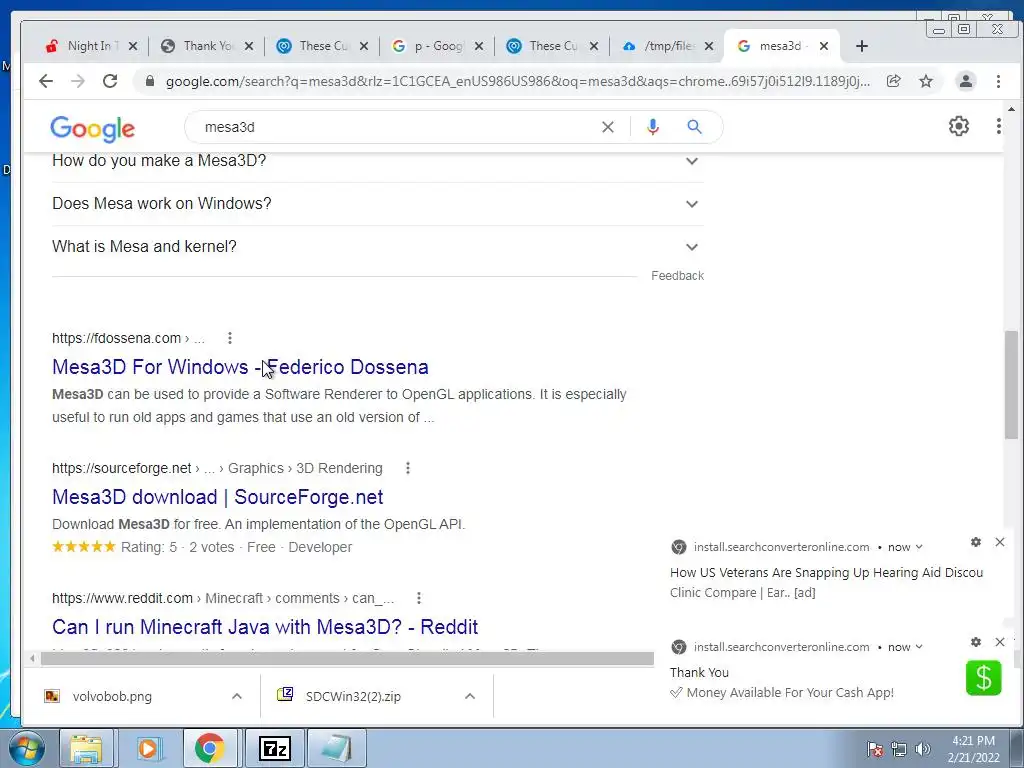Click the horizontal scrollbar thumb
The height and width of the screenshot is (768, 1024).
click(347, 658)
